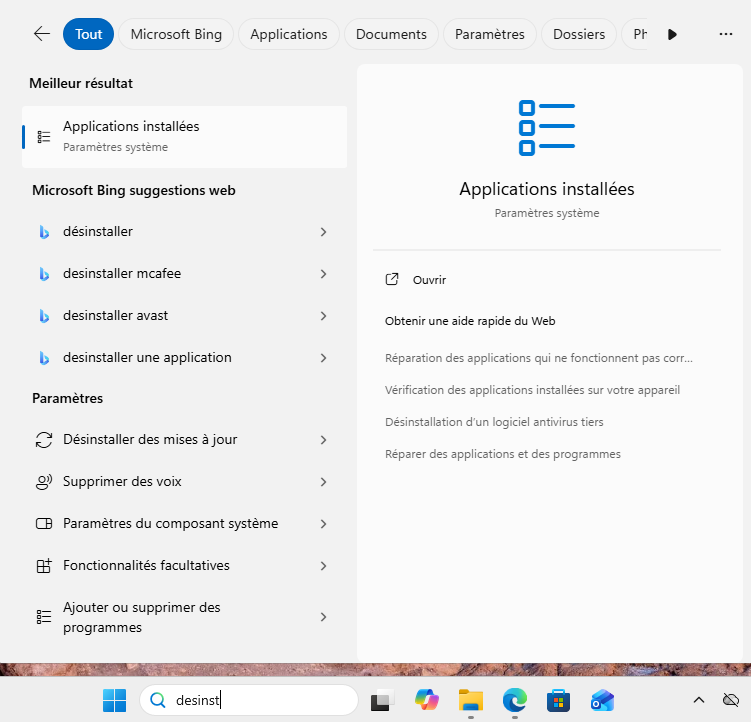Open Outlook from the taskbar

point(602,700)
